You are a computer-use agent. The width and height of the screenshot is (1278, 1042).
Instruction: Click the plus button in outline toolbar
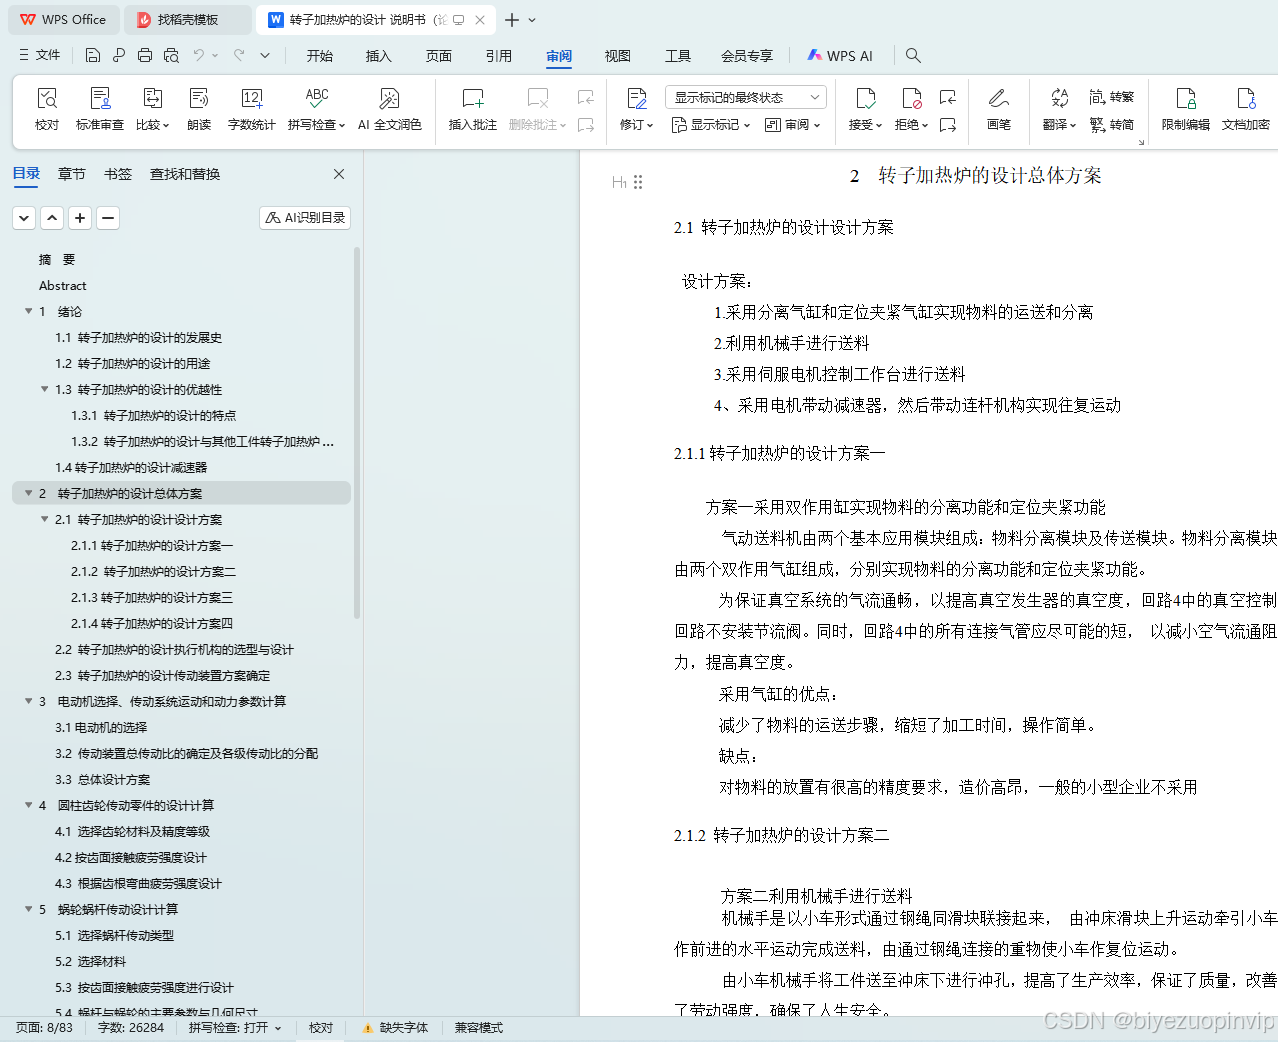pyautogui.click(x=80, y=217)
